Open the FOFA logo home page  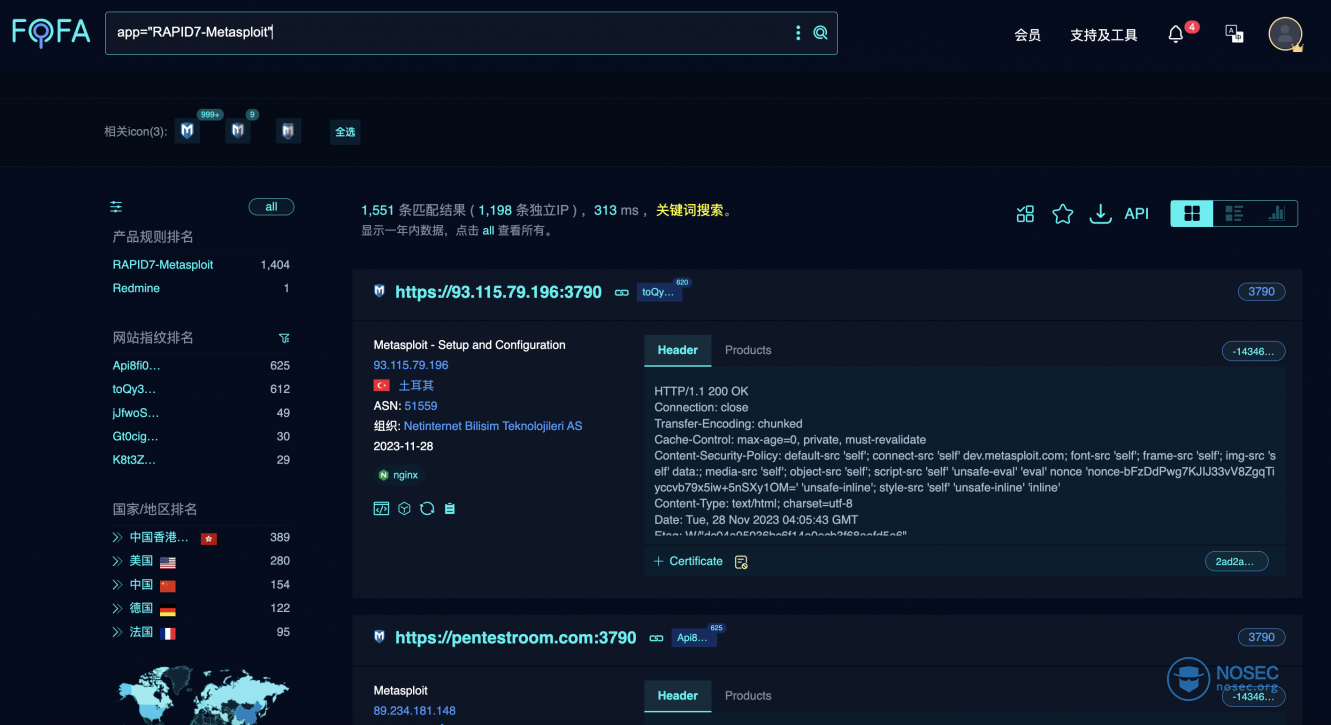(x=51, y=32)
